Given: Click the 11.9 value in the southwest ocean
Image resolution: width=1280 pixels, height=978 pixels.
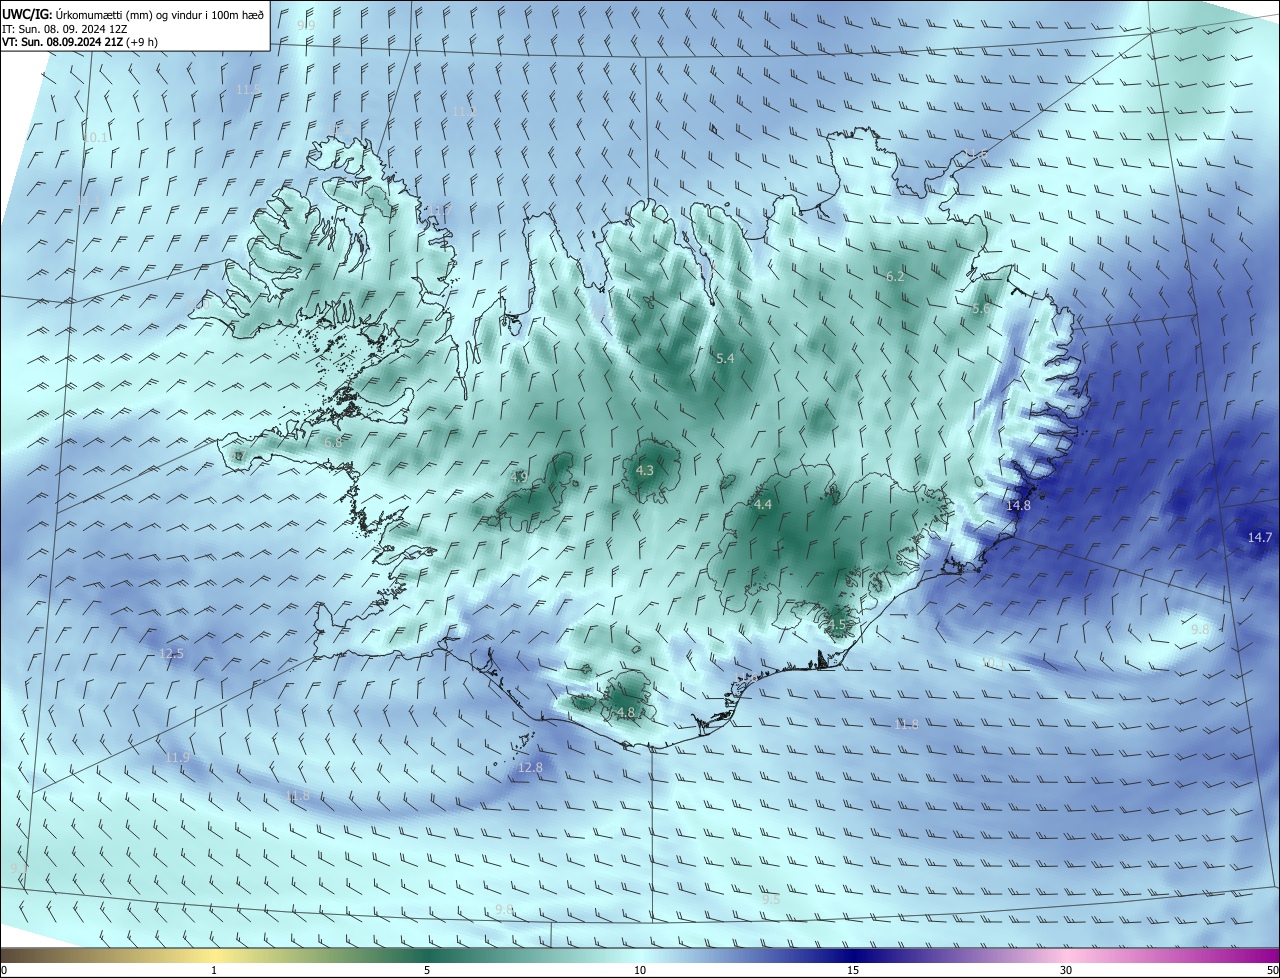Looking at the screenshot, I should [177, 758].
